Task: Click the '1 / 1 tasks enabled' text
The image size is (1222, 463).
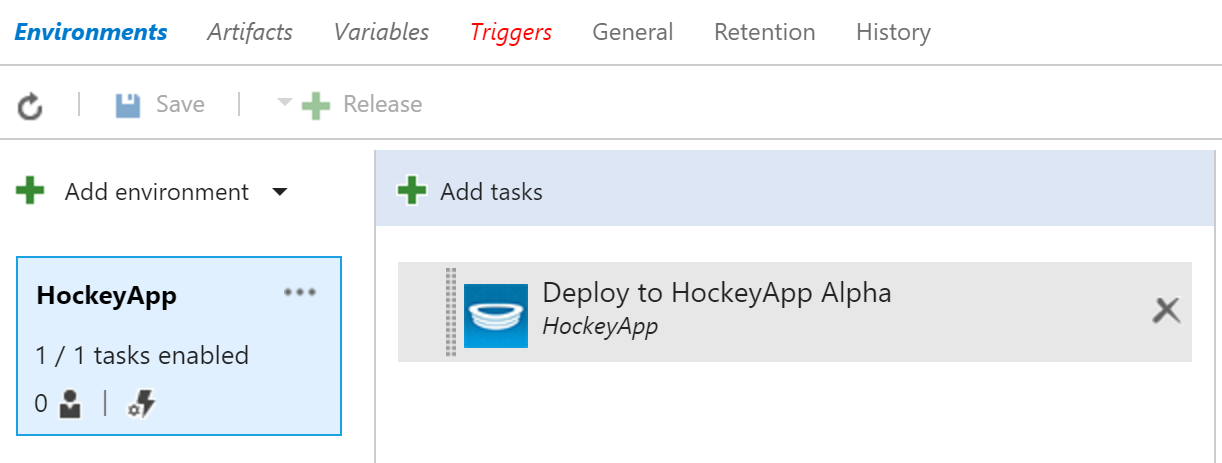Action: coord(142,355)
